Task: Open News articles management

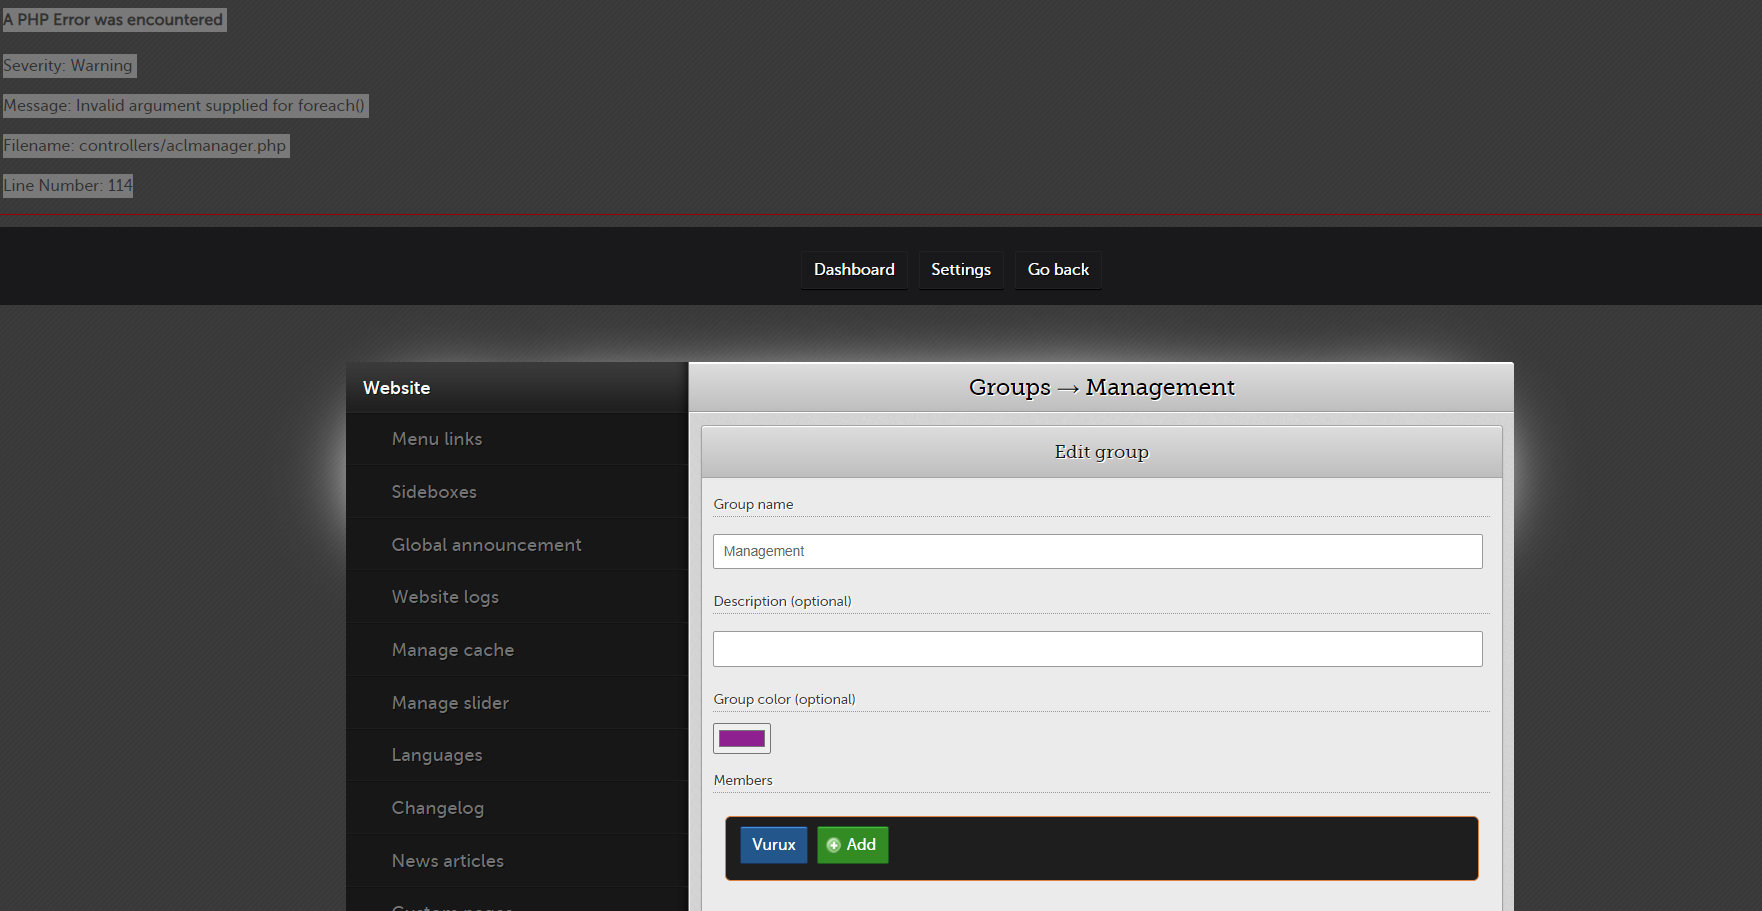Action: [447, 860]
